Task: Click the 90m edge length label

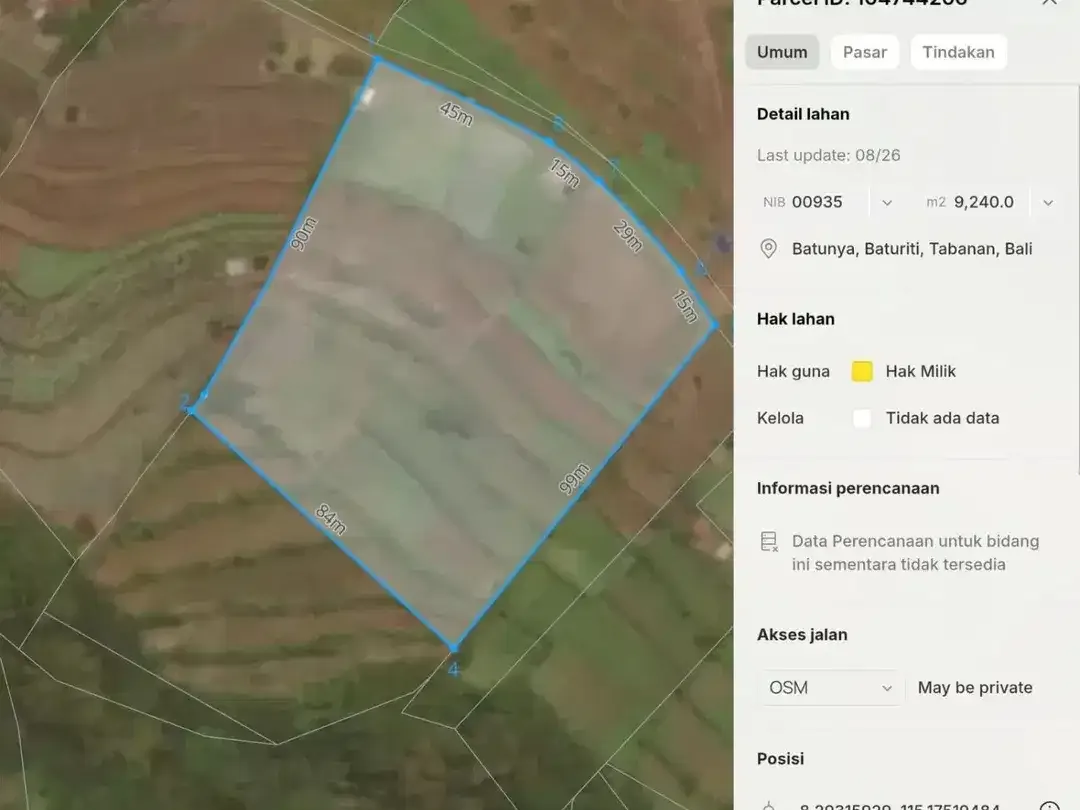Action: [303, 233]
